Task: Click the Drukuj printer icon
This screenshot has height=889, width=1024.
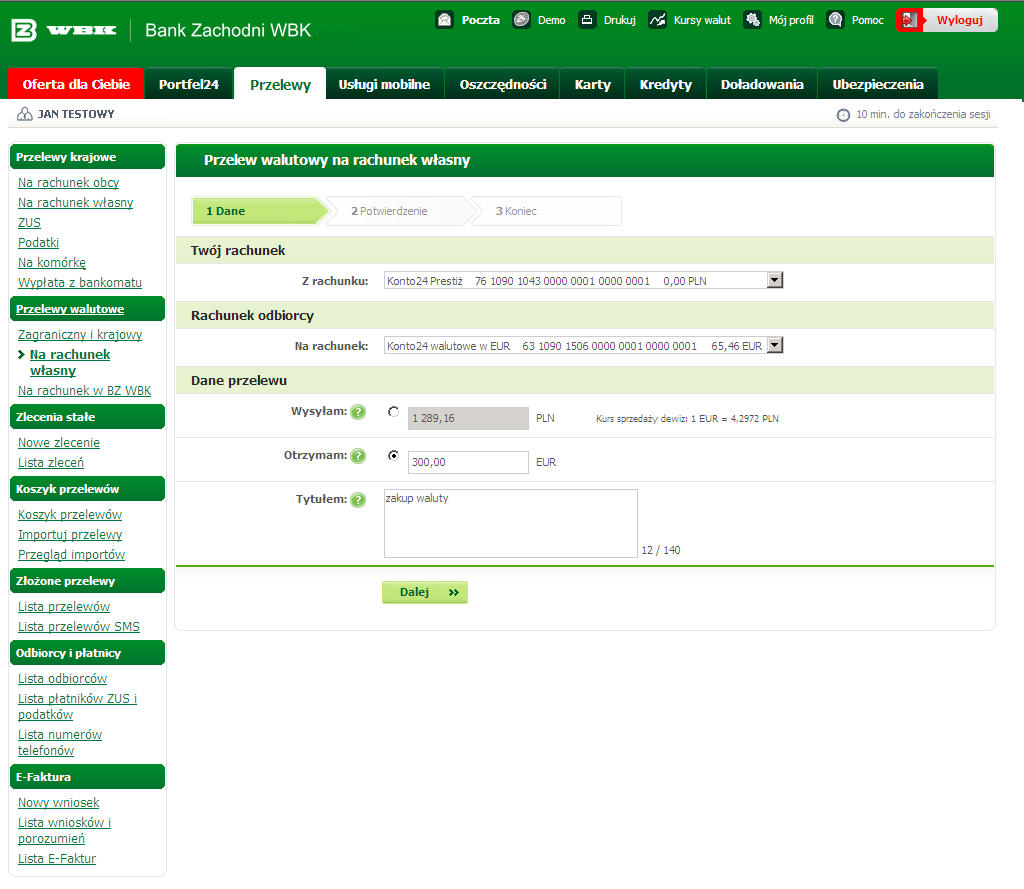Action: pos(587,20)
